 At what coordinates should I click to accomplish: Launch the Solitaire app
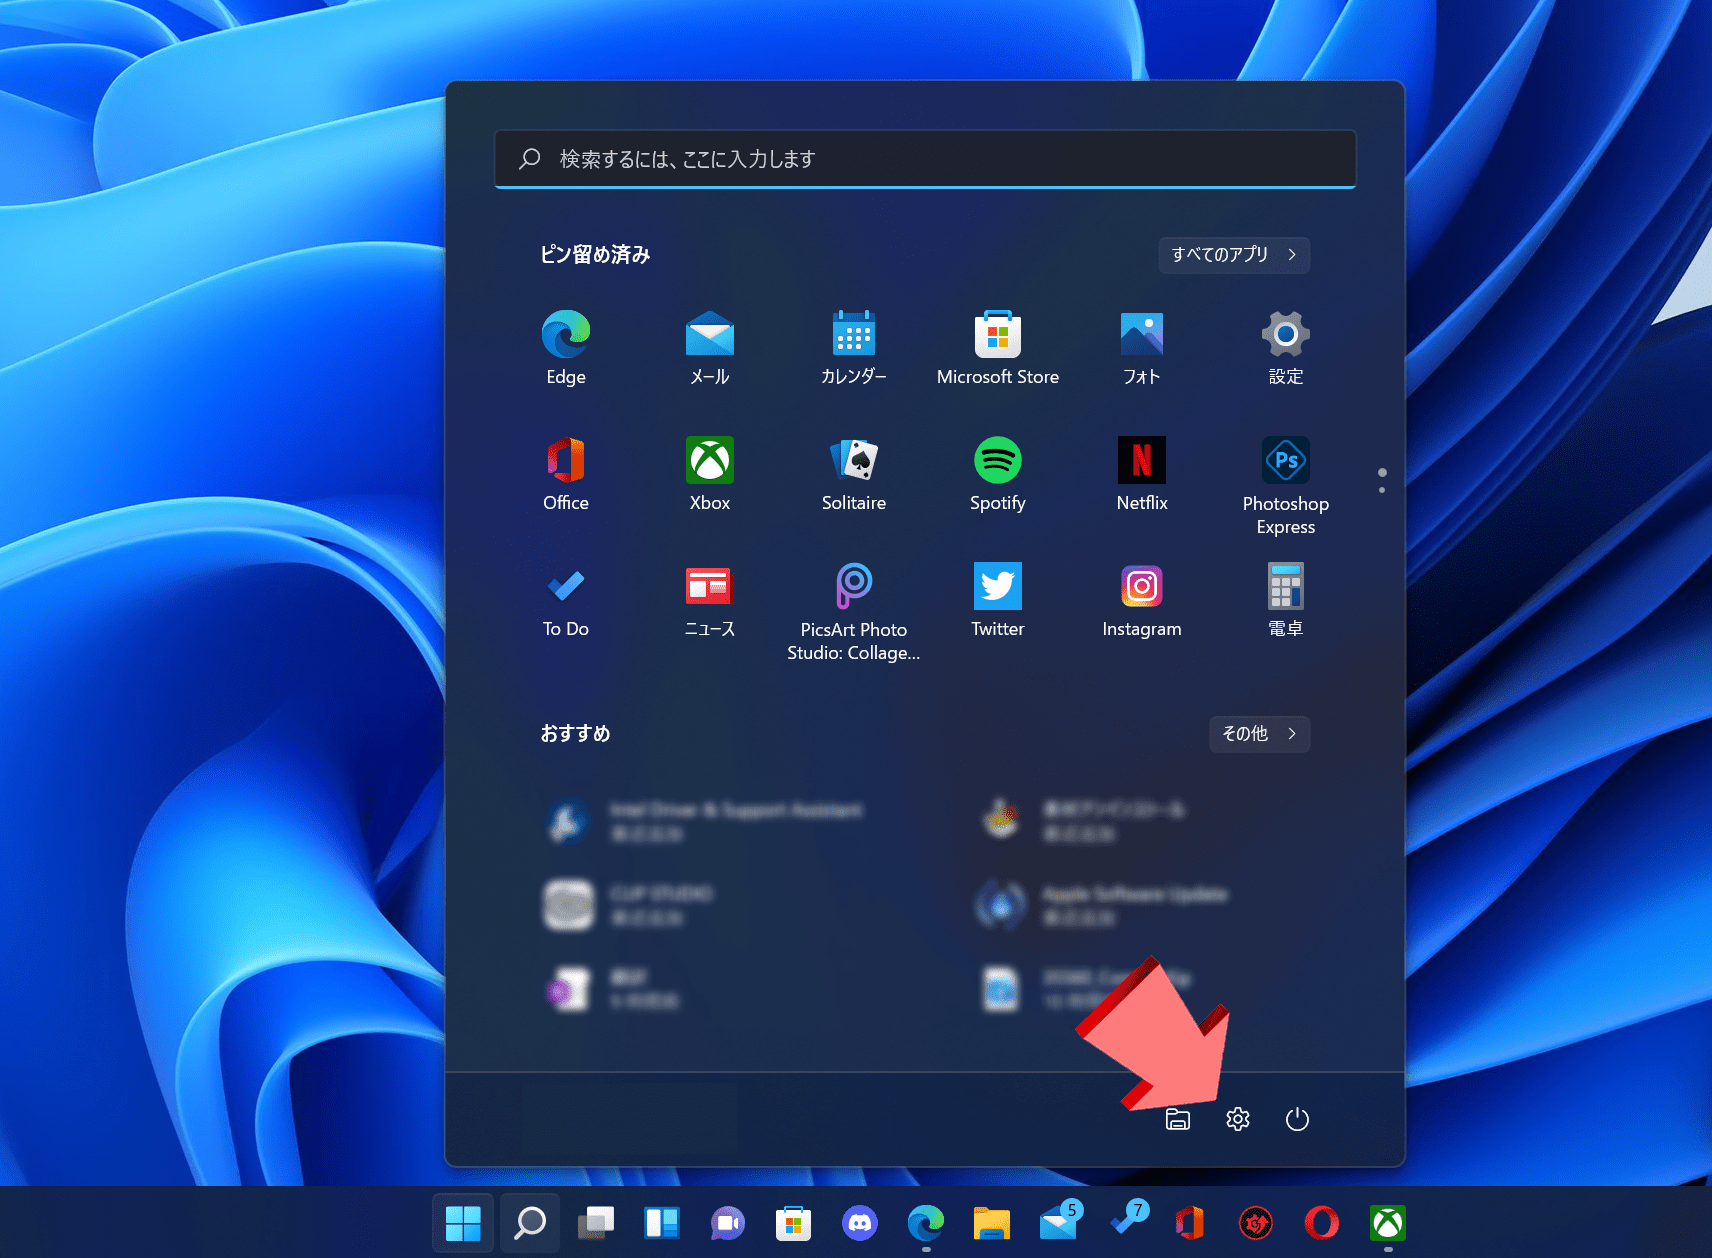click(854, 474)
